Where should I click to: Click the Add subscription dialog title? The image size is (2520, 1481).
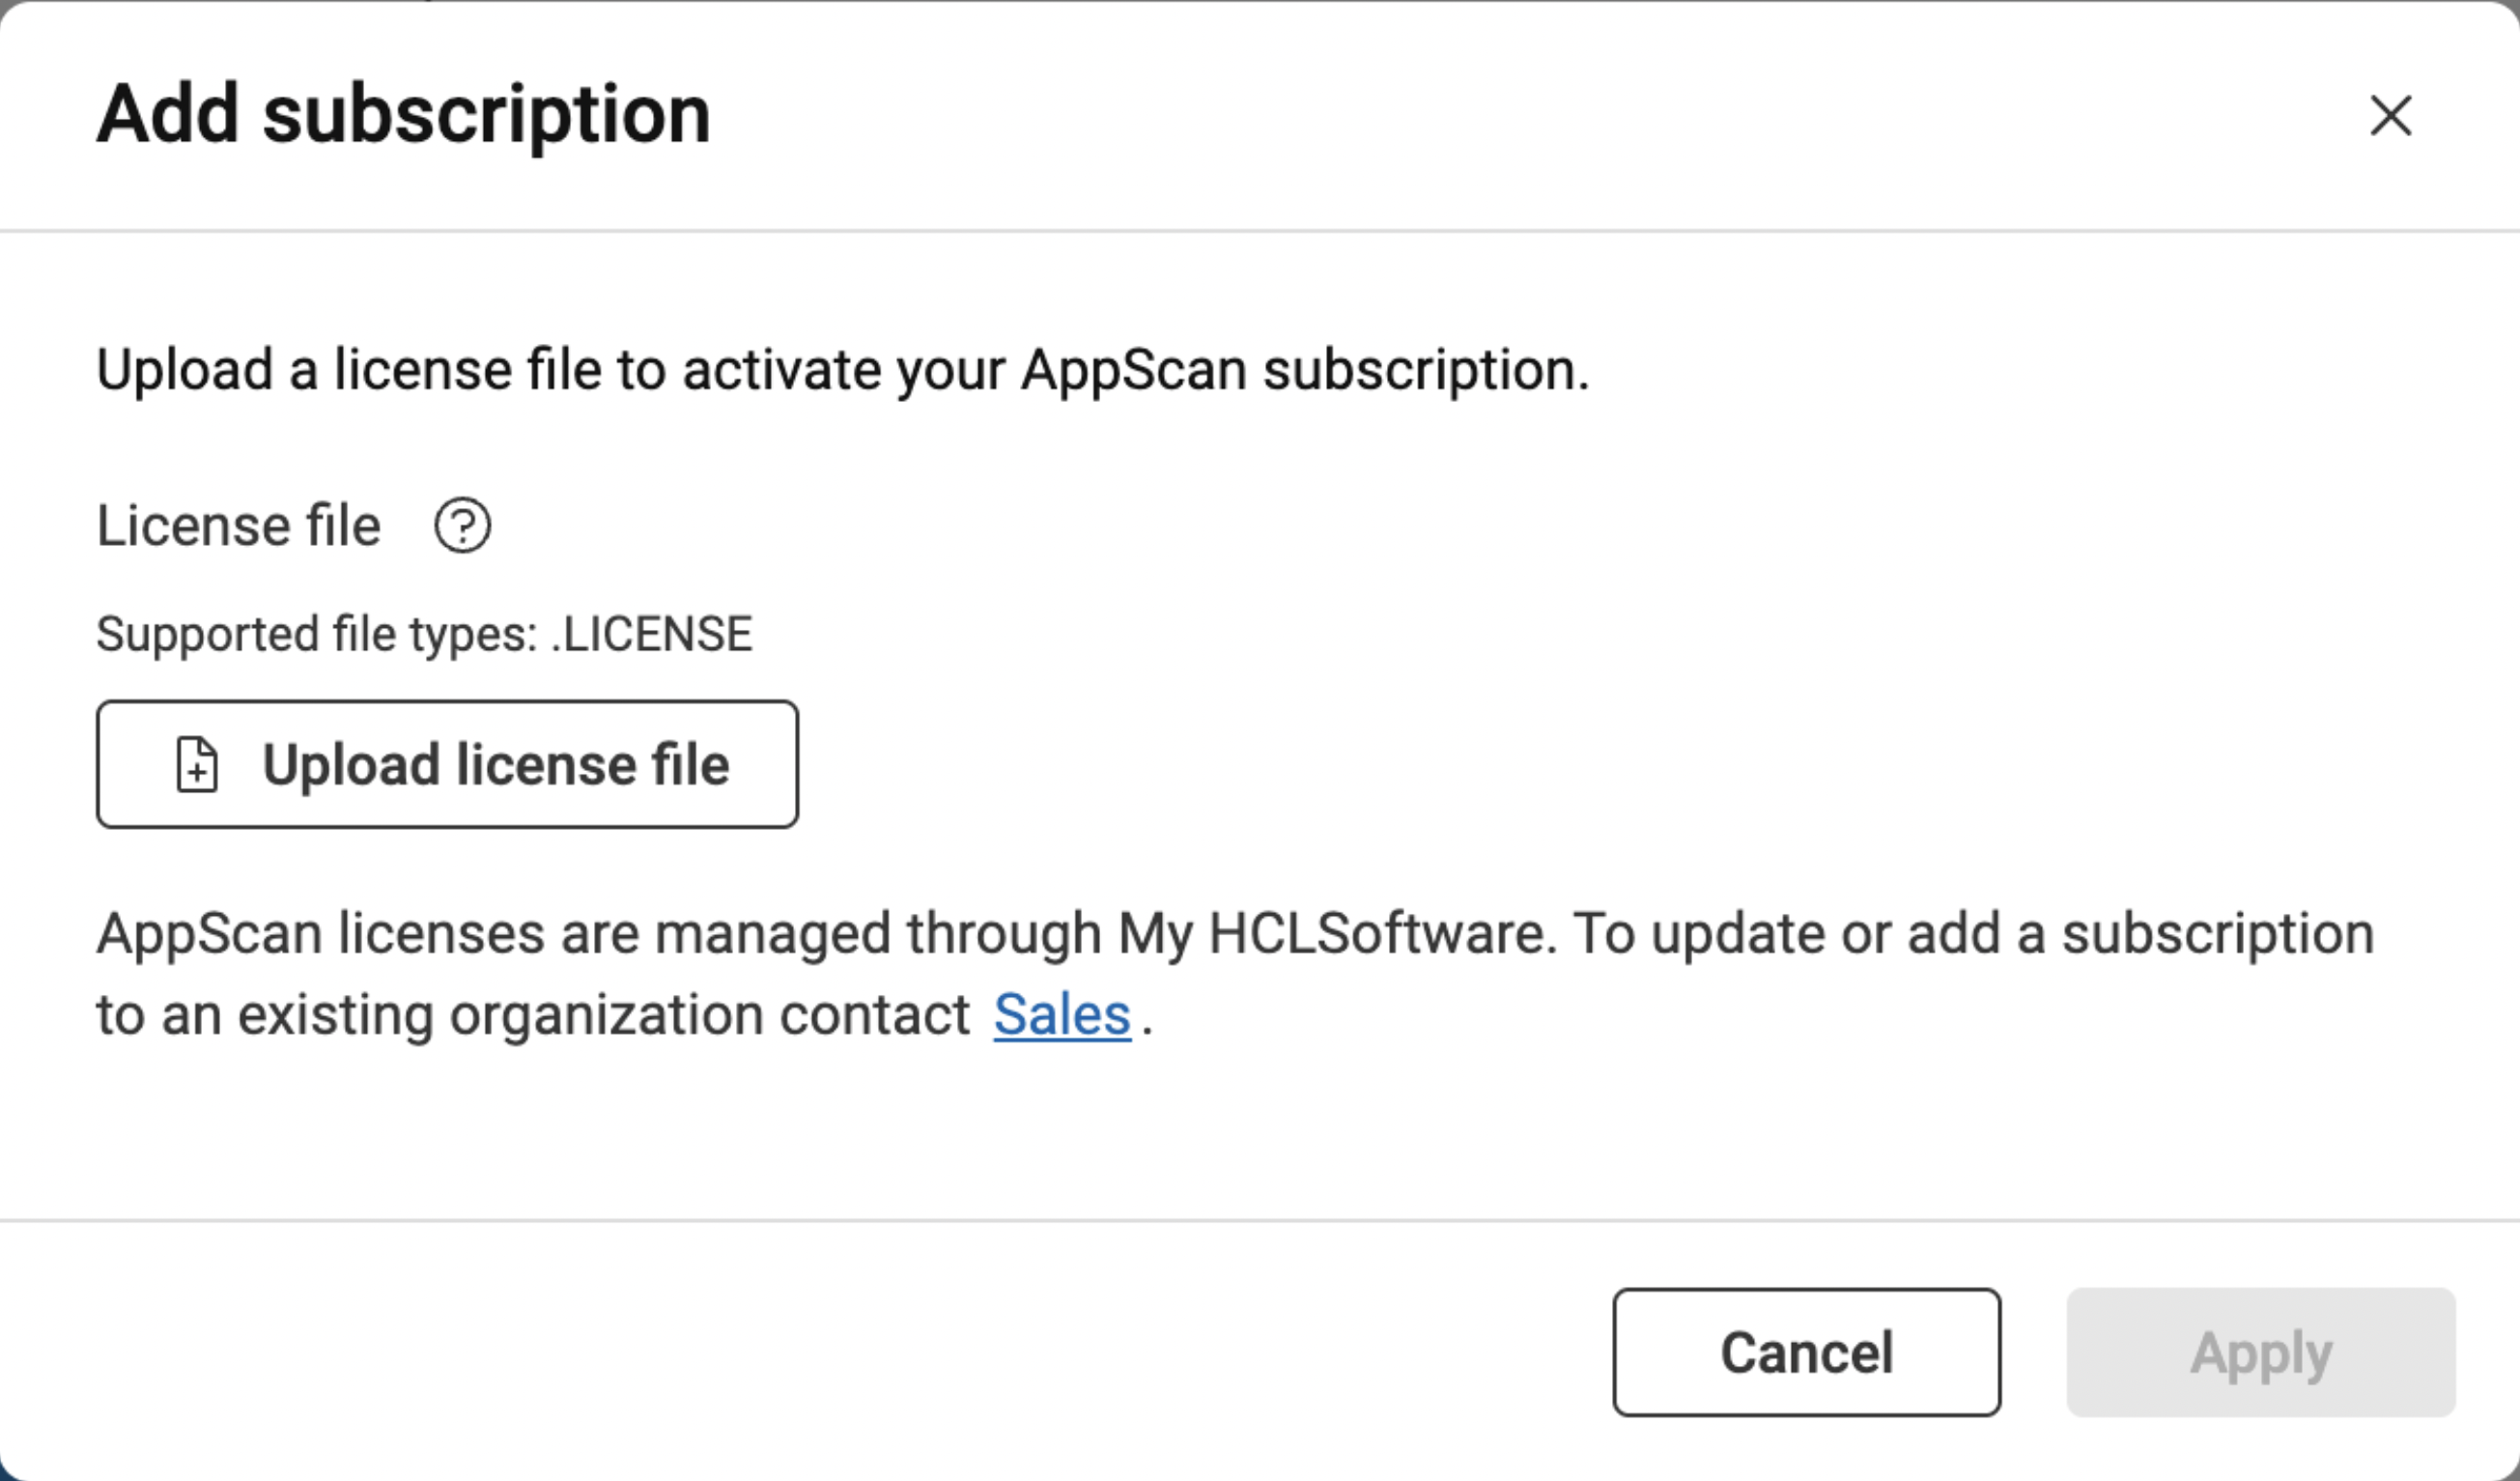pyautogui.click(x=403, y=115)
